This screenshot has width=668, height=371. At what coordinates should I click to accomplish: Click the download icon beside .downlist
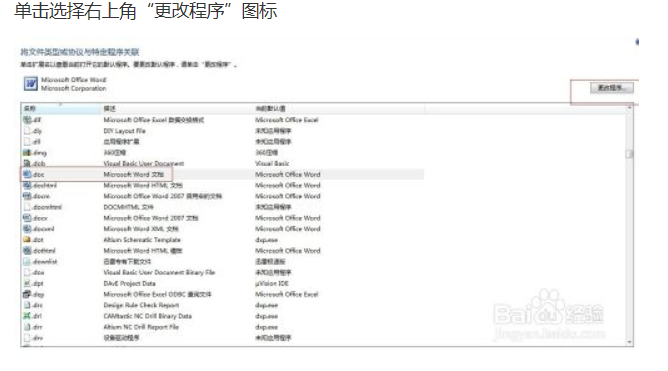(x=27, y=262)
